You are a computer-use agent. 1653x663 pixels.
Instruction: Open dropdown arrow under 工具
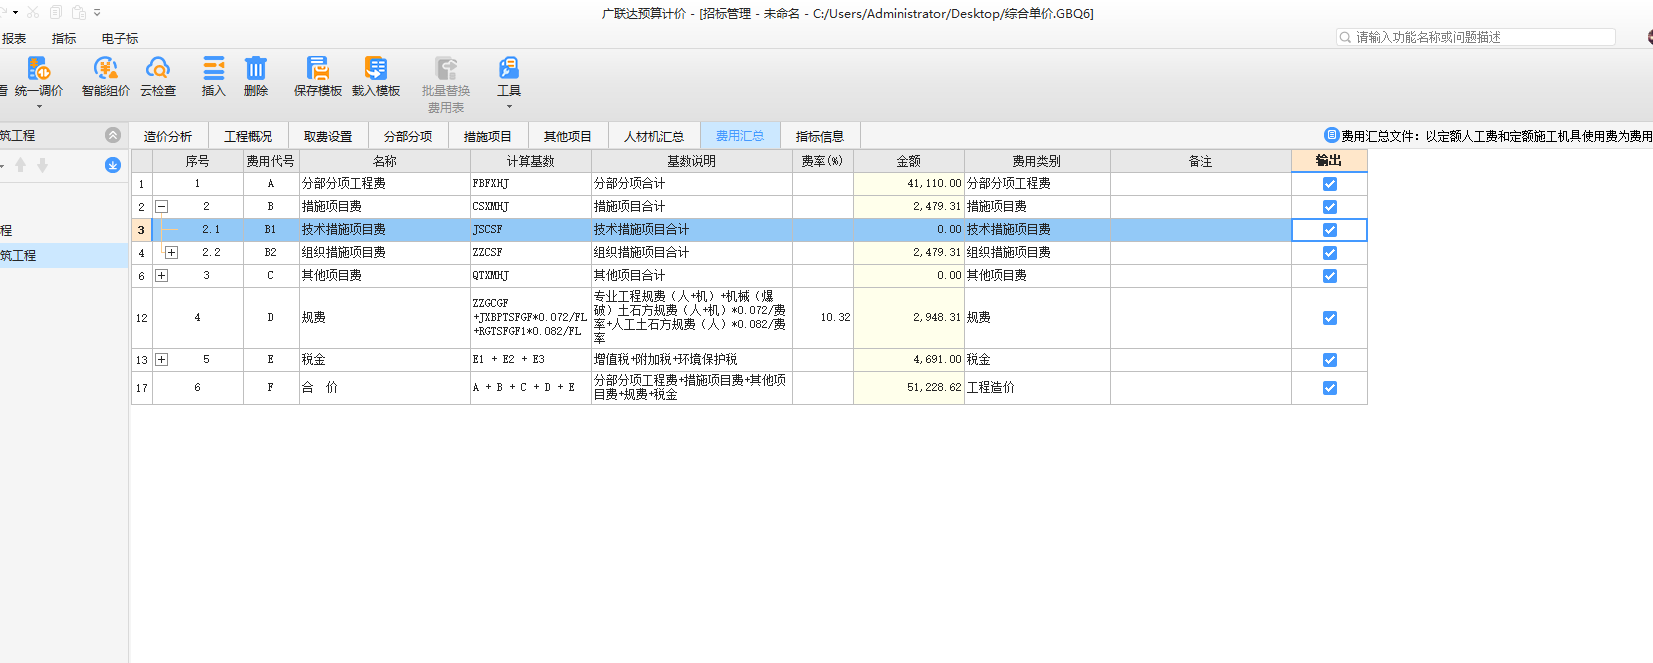point(509,106)
